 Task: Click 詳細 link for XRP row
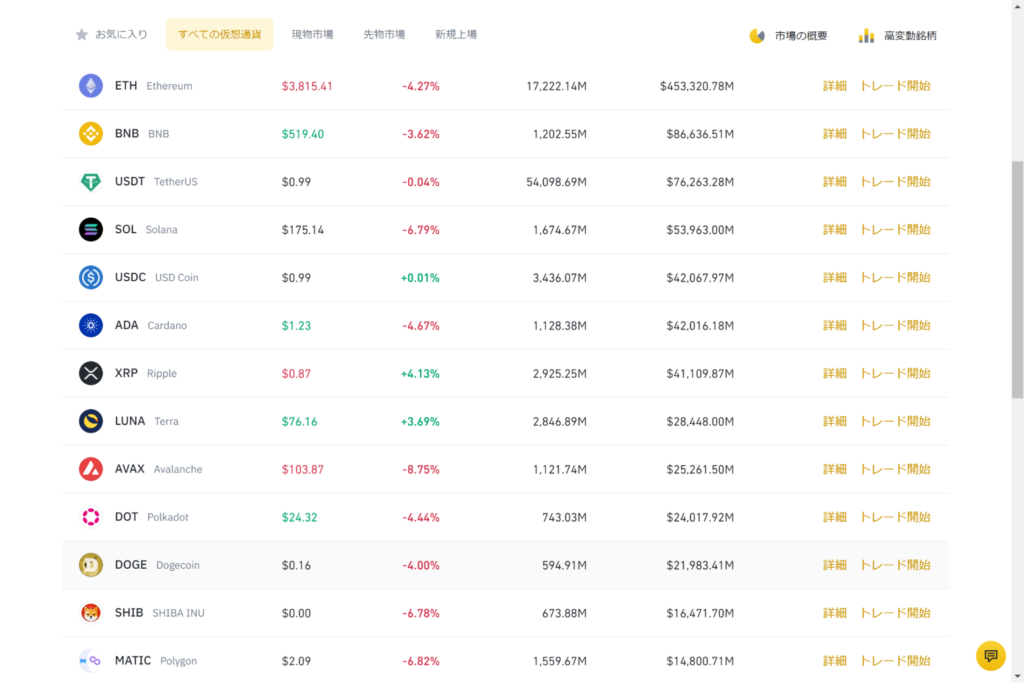[834, 374]
